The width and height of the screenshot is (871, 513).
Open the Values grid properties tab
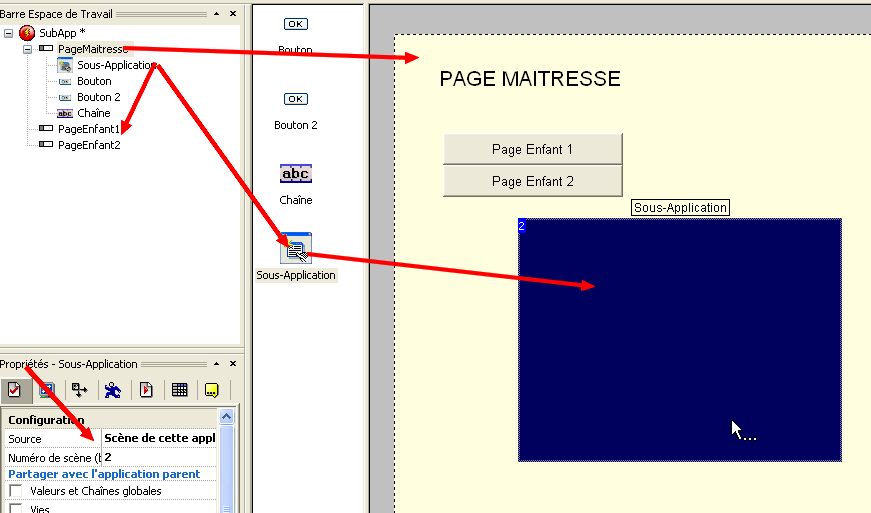tap(179, 390)
